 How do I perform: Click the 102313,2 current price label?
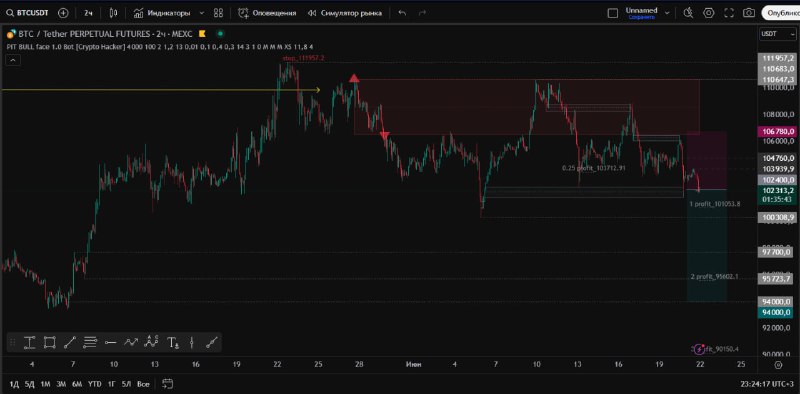tap(778, 190)
